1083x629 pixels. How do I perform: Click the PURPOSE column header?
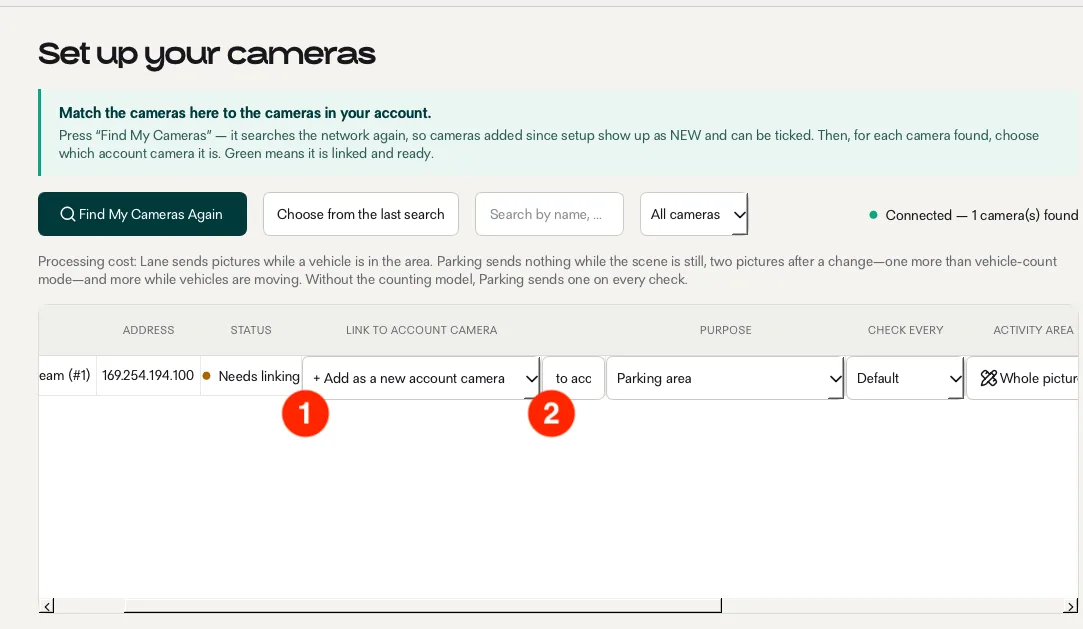coord(725,330)
